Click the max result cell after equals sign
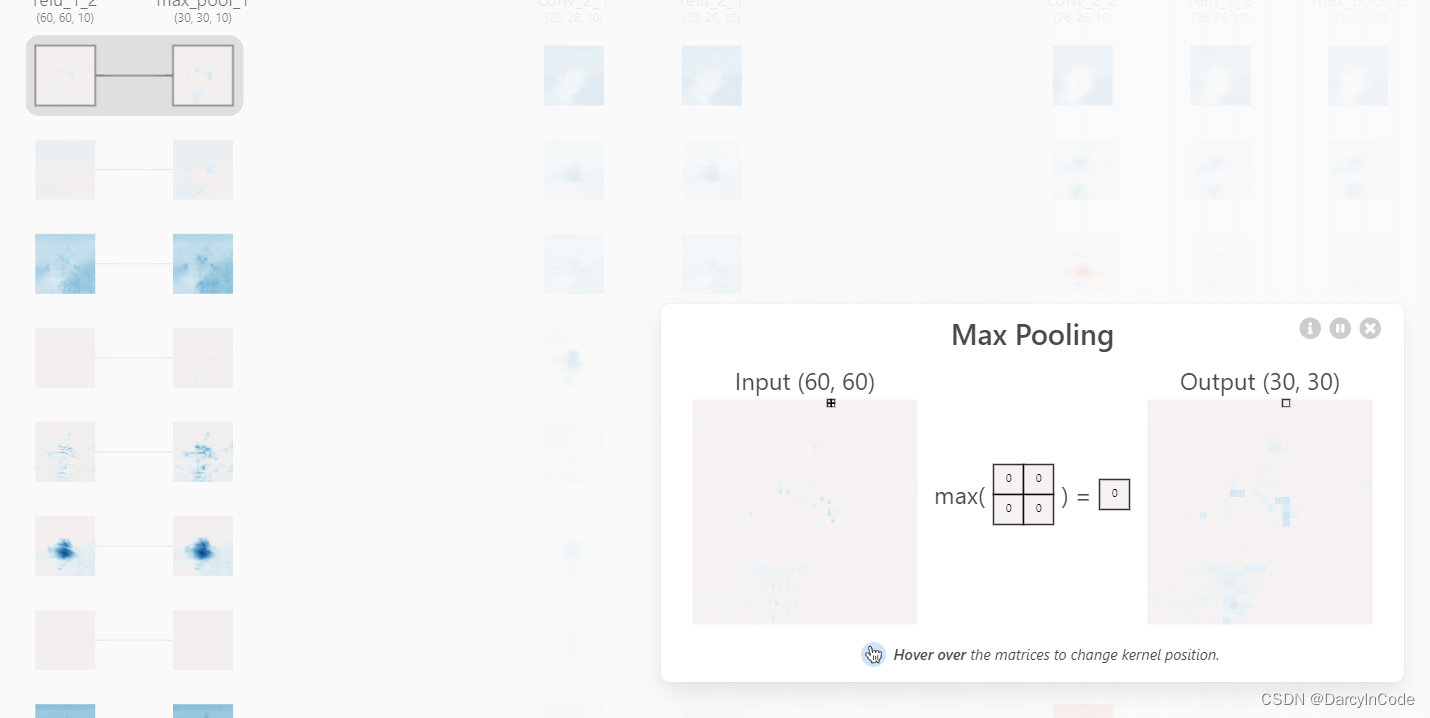 click(x=1114, y=494)
